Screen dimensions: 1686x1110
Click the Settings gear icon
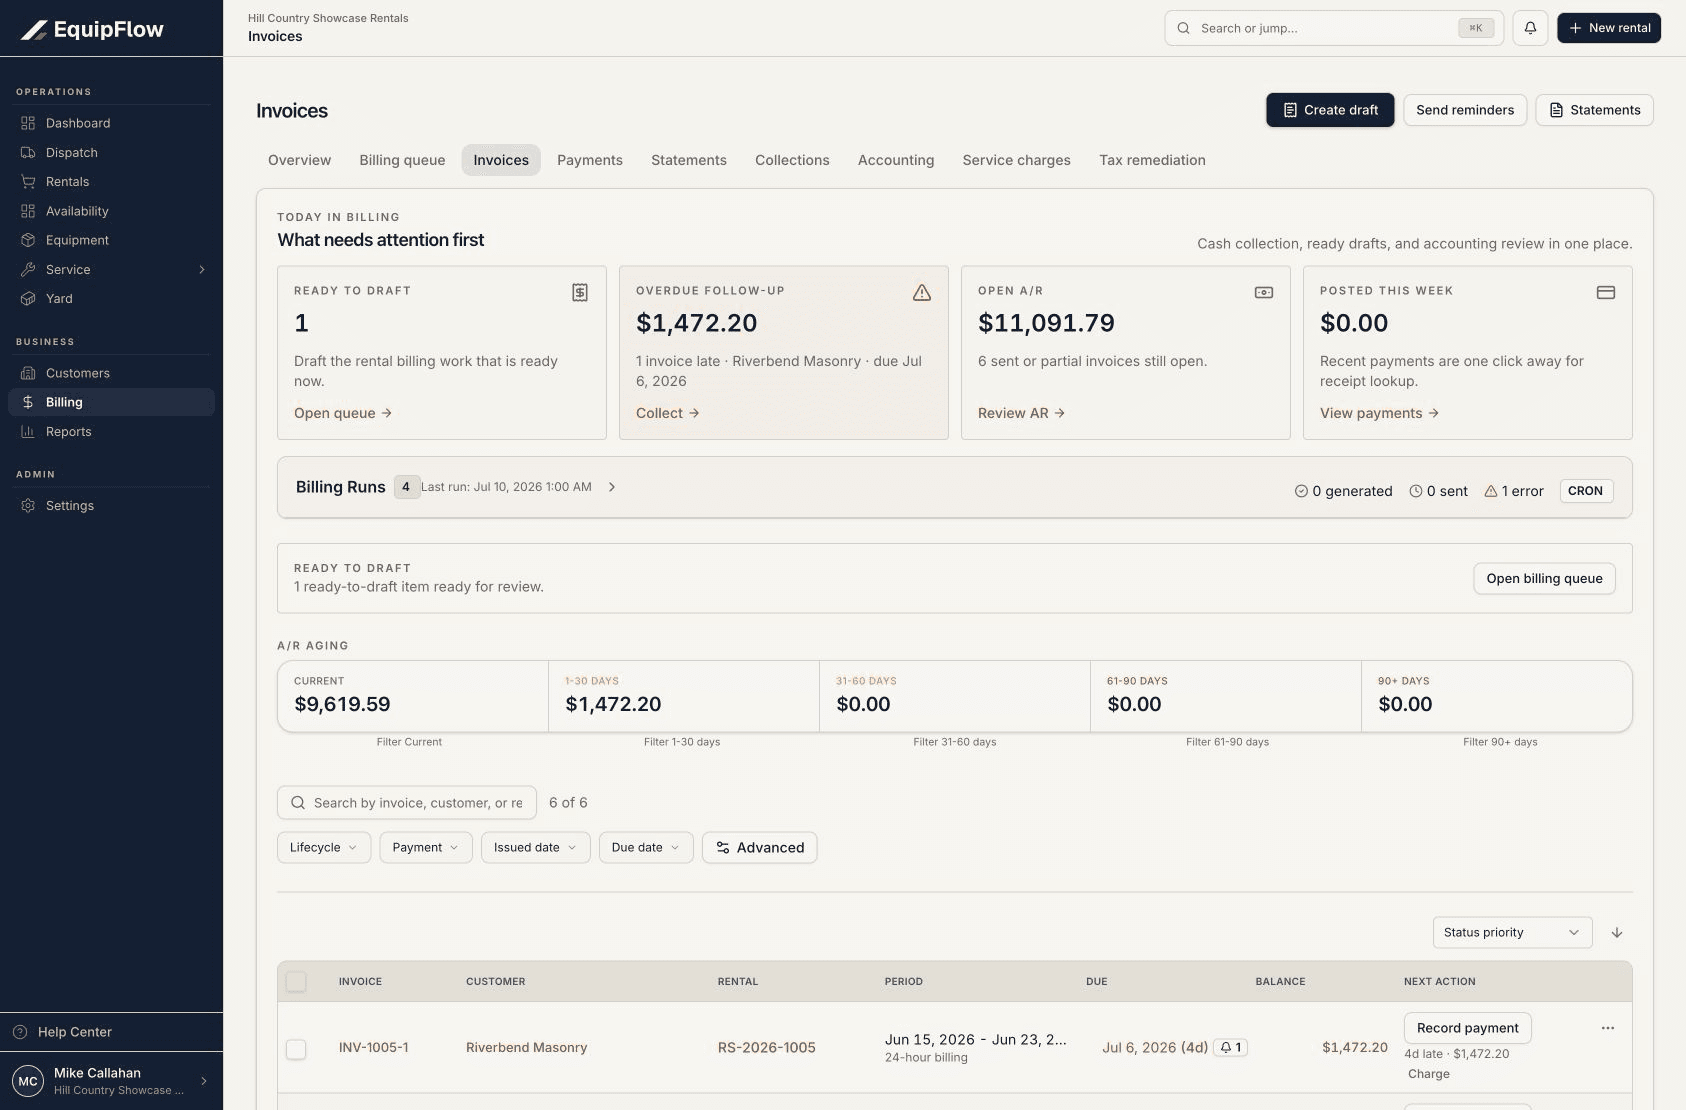(28, 505)
